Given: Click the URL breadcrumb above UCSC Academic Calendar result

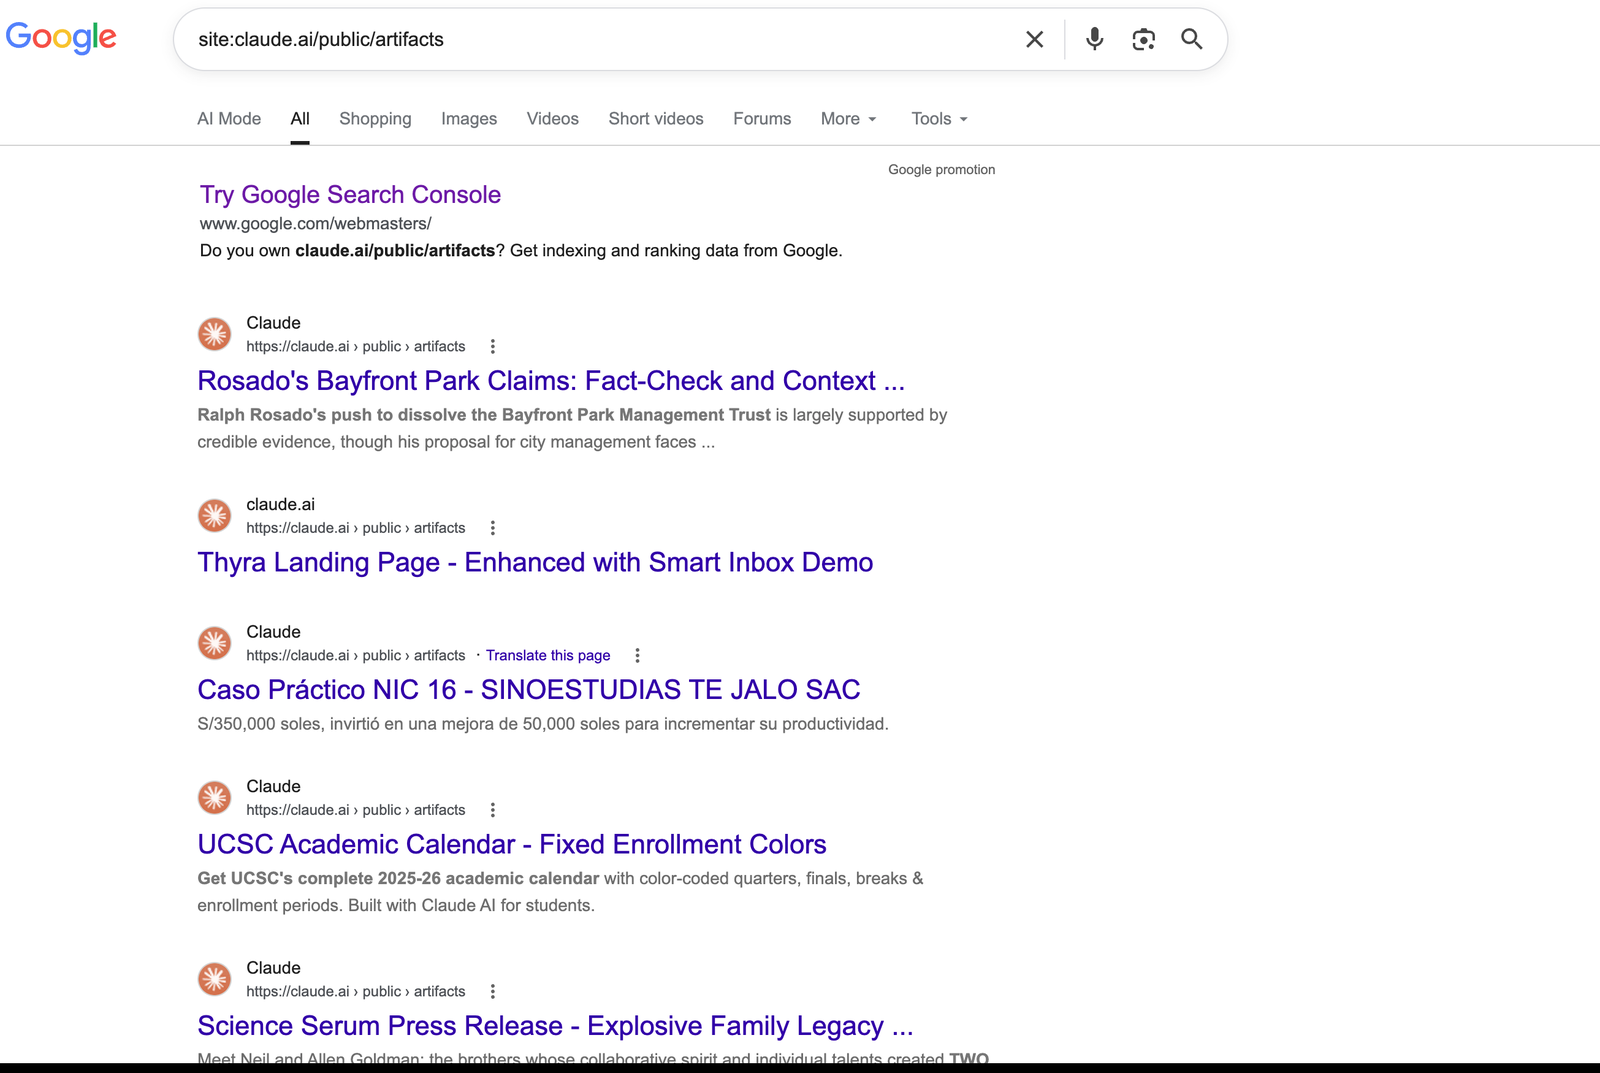Looking at the screenshot, I should point(356,811).
